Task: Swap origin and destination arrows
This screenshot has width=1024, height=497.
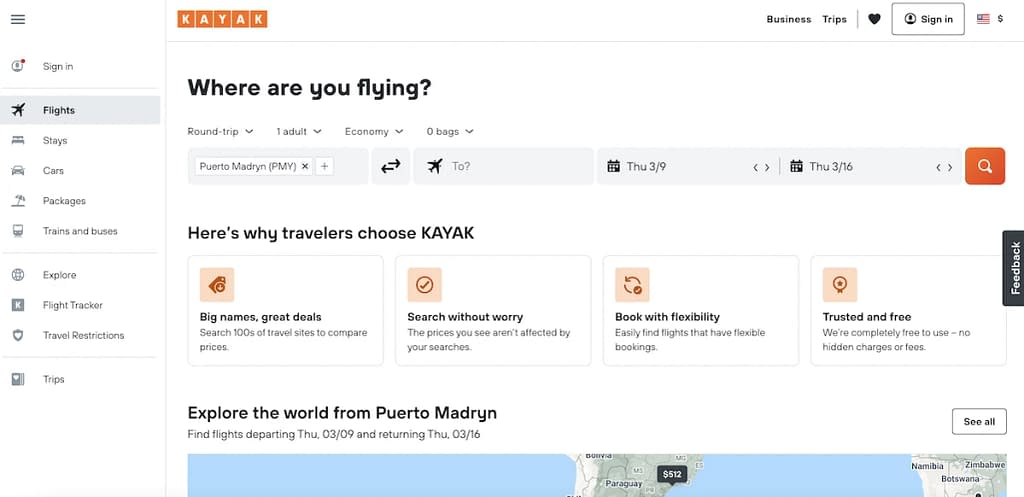Action: 391,167
